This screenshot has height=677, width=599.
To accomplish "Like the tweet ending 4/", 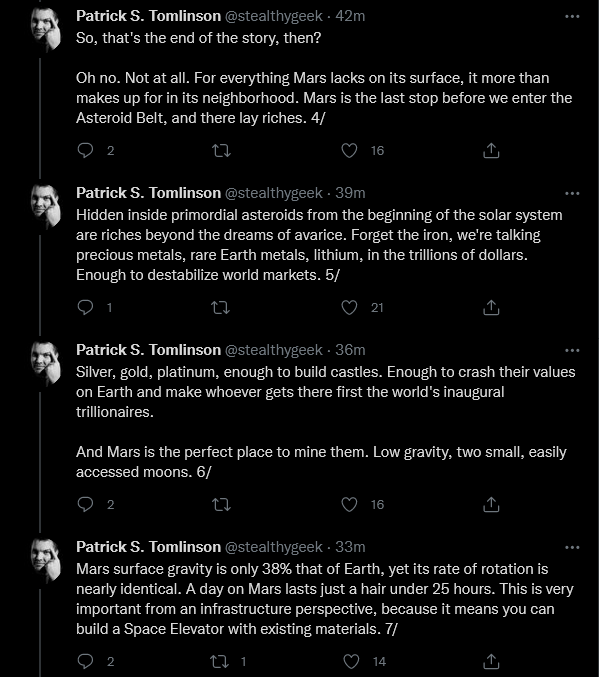I will point(349,150).
